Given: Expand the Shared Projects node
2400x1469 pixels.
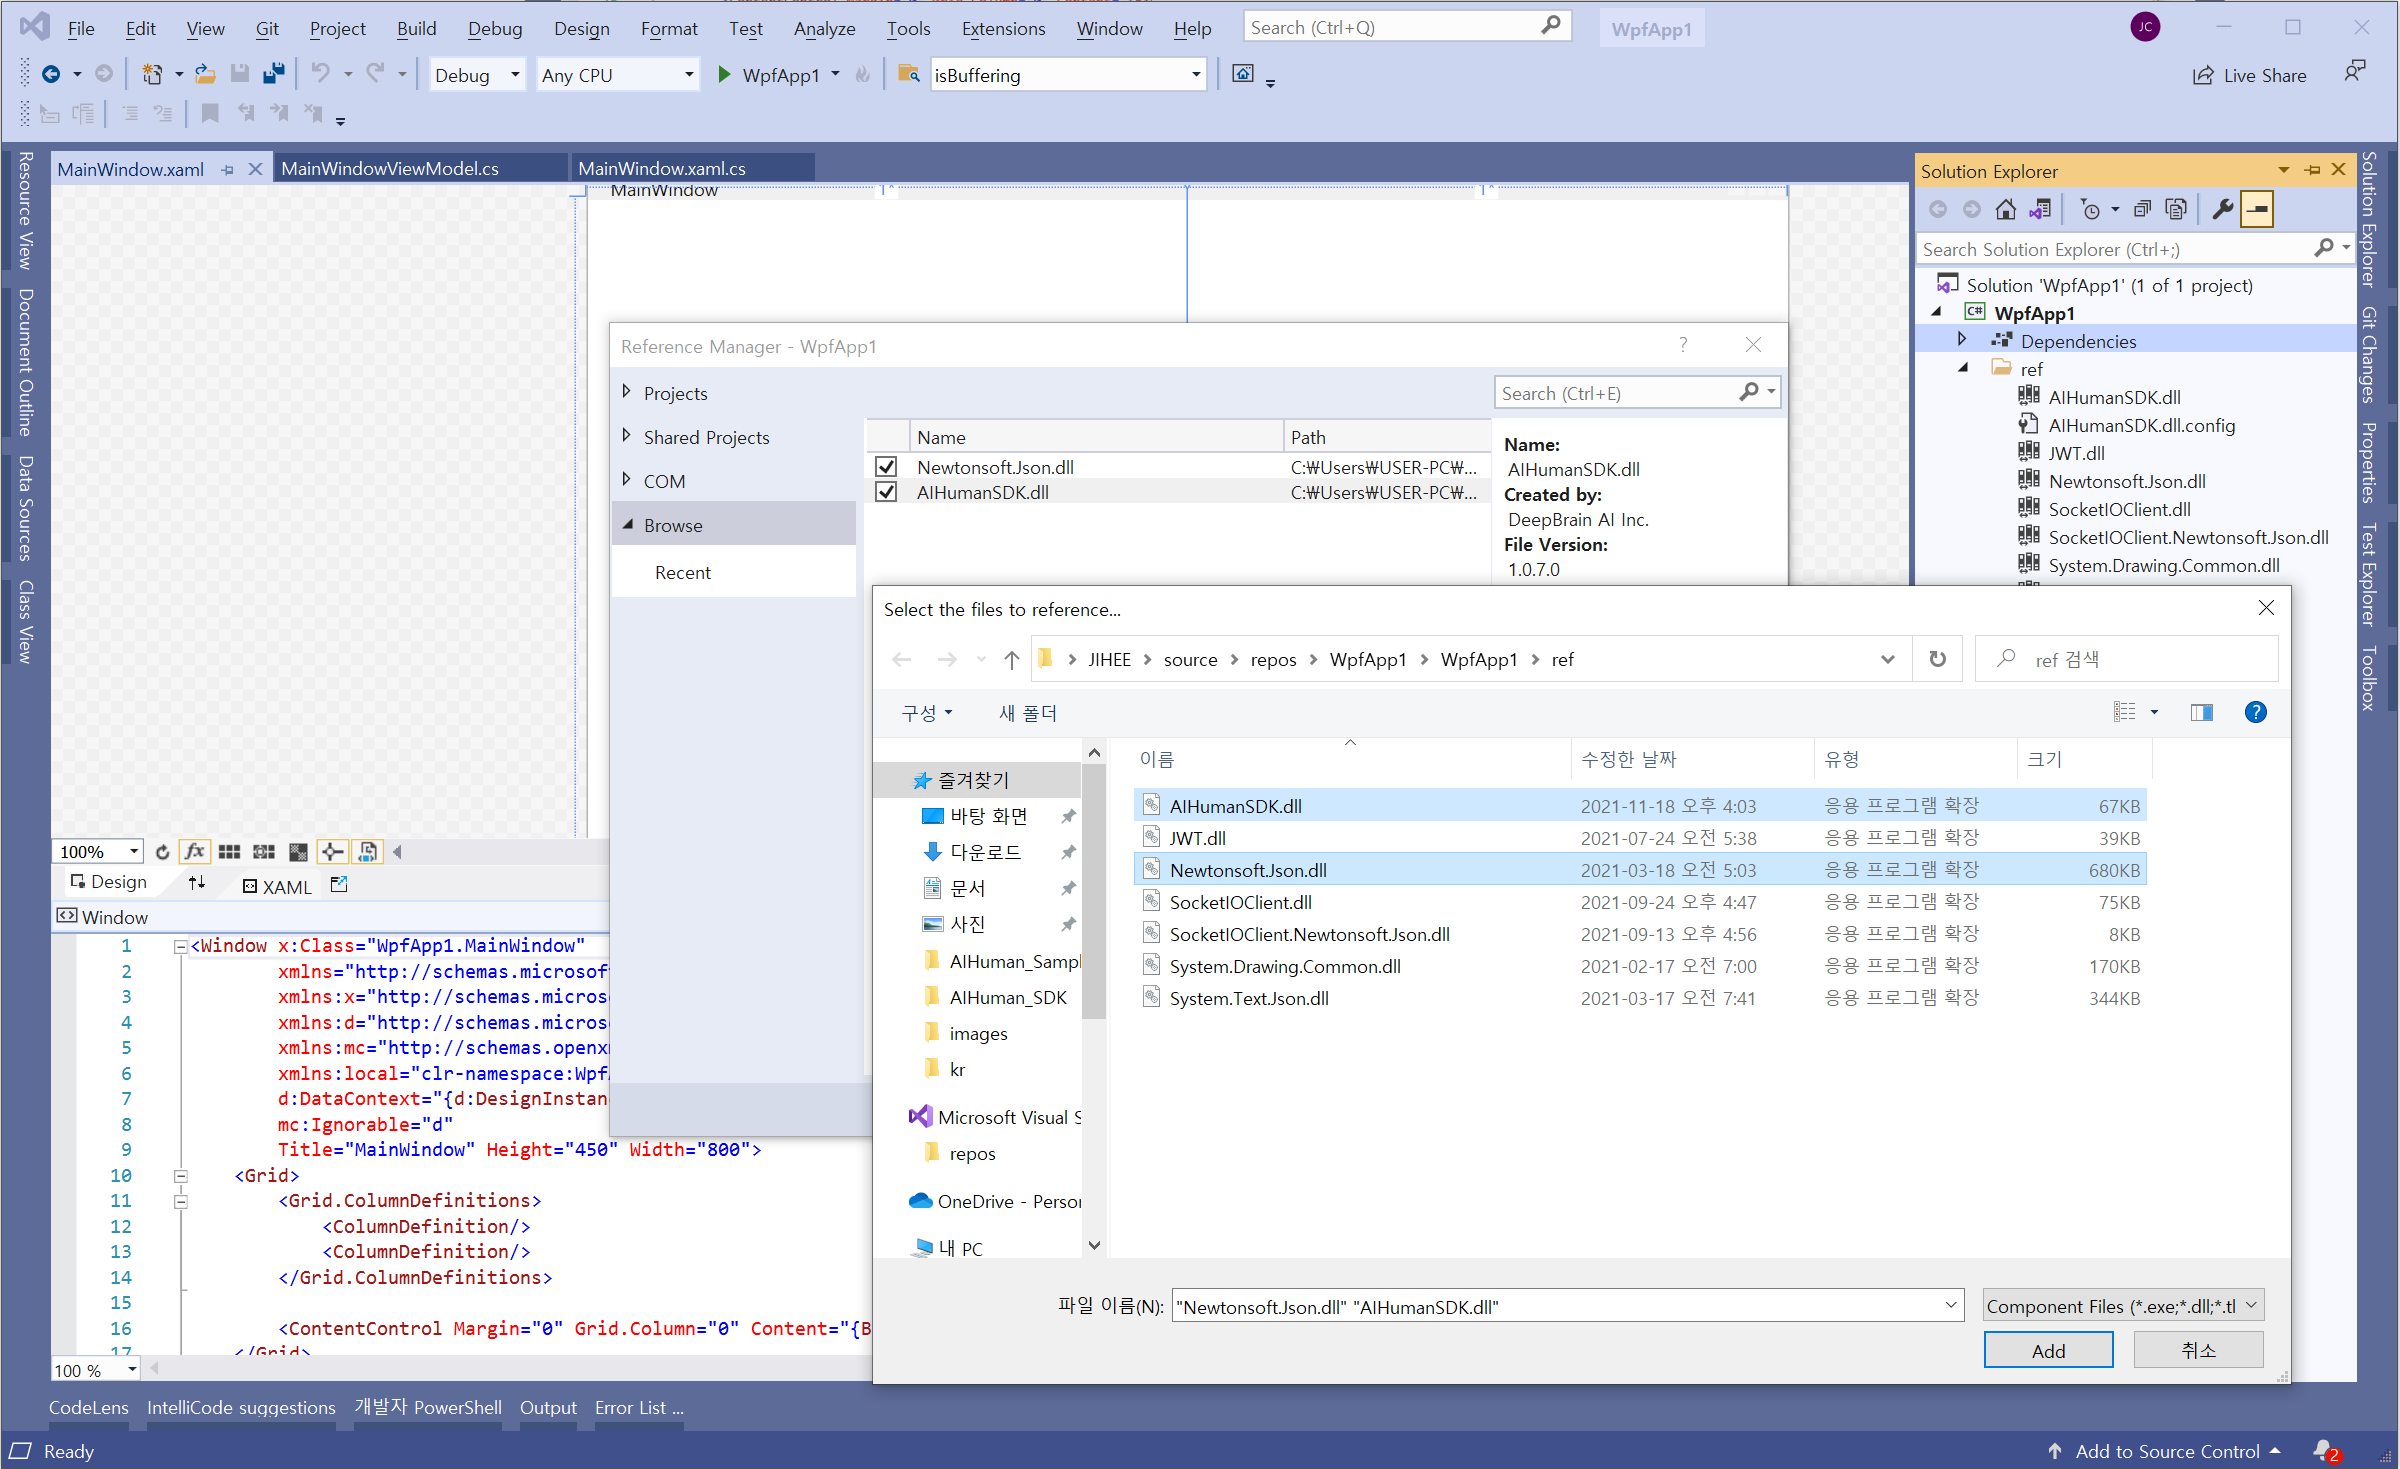Looking at the screenshot, I should click(x=626, y=436).
